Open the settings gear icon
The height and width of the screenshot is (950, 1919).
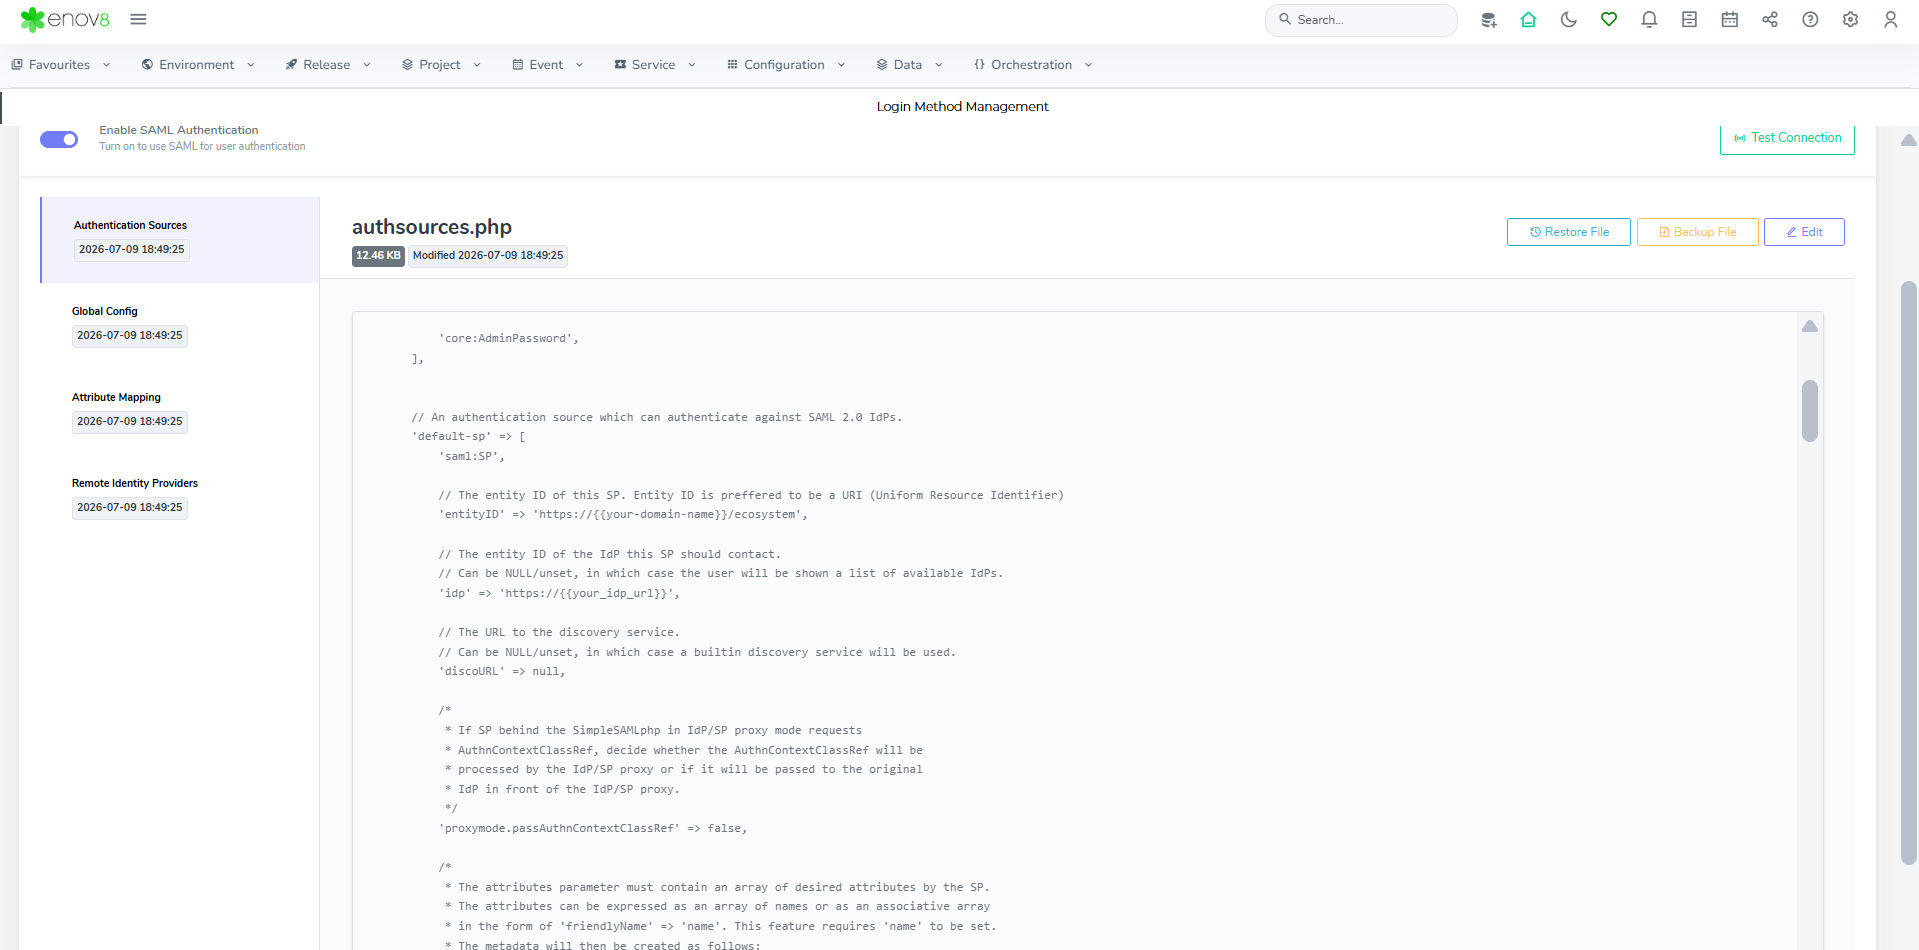click(x=1850, y=19)
